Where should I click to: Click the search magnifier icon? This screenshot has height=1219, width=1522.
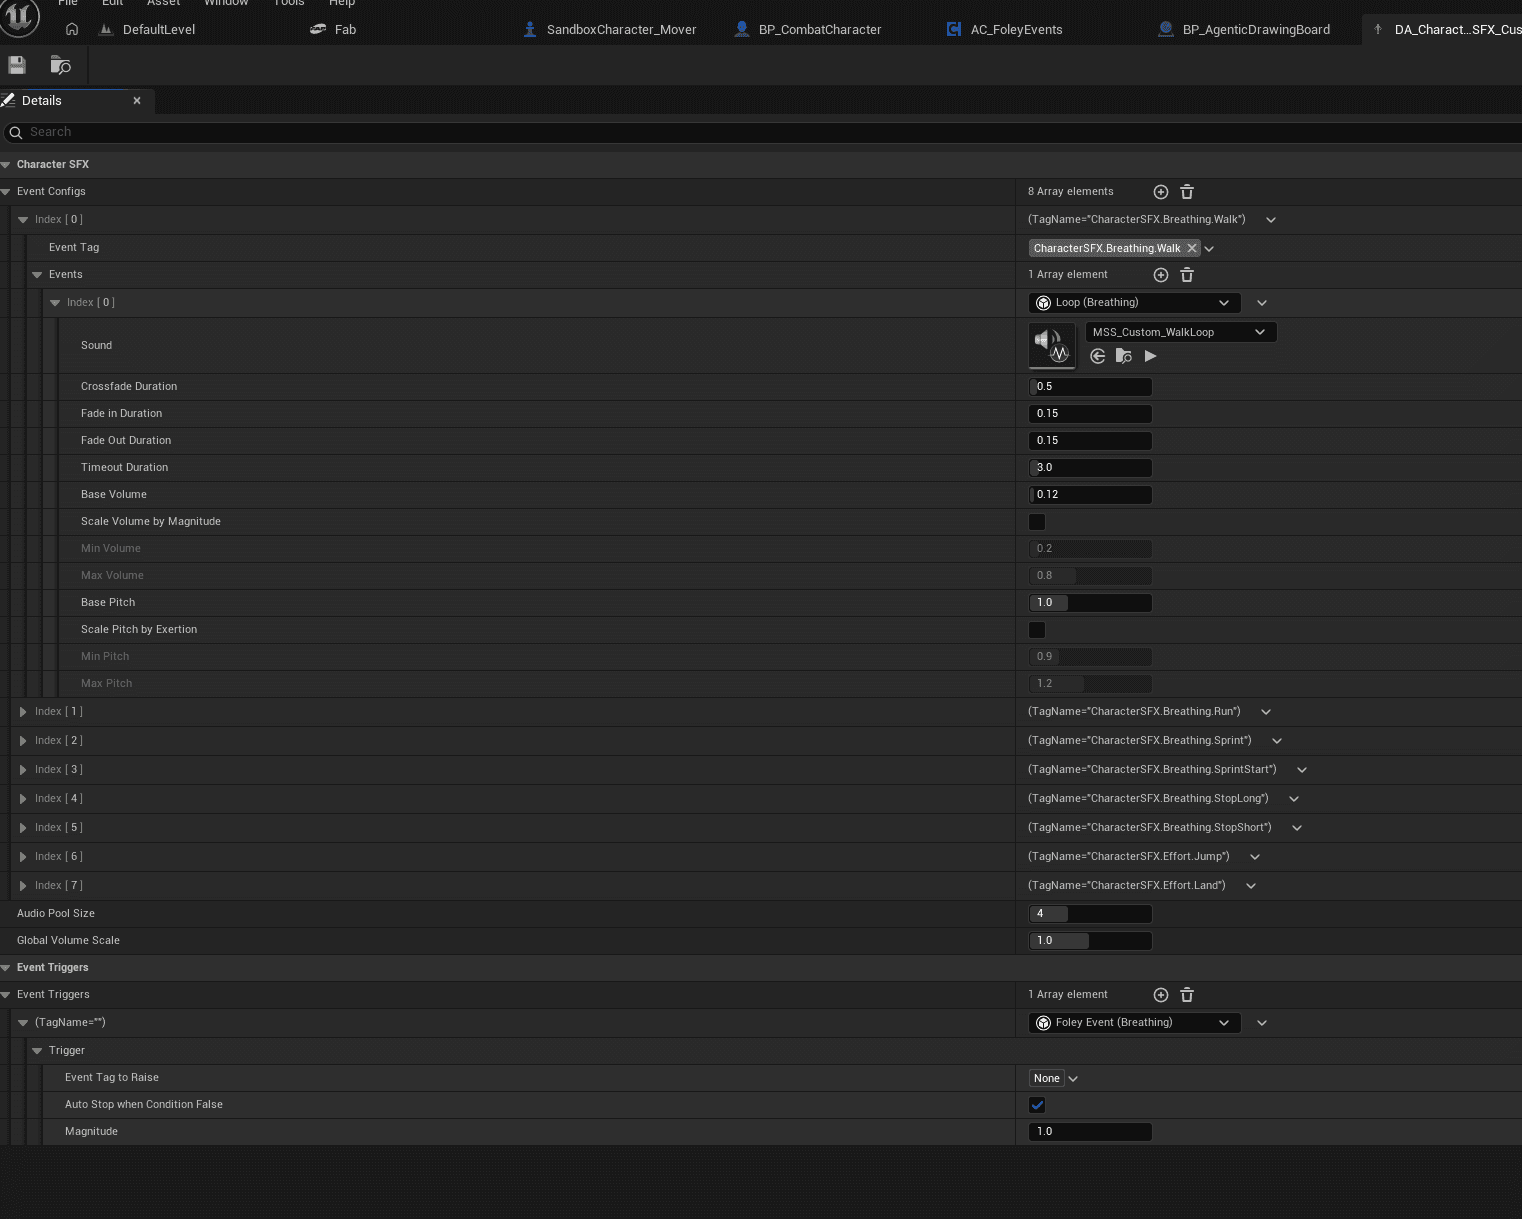pyautogui.click(x=15, y=132)
